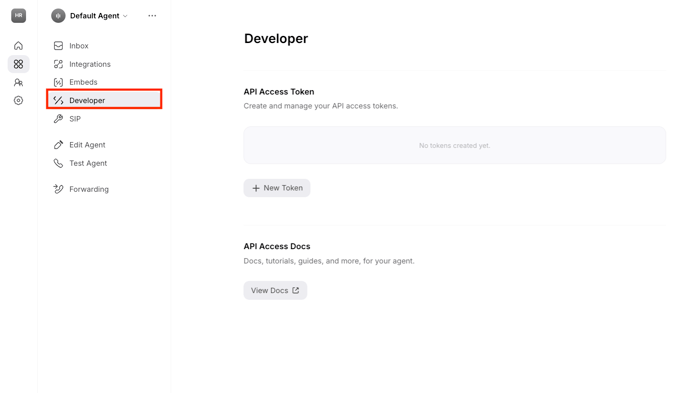
Task: Expand the Default Agent dropdown chevron
Action: coord(125,16)
